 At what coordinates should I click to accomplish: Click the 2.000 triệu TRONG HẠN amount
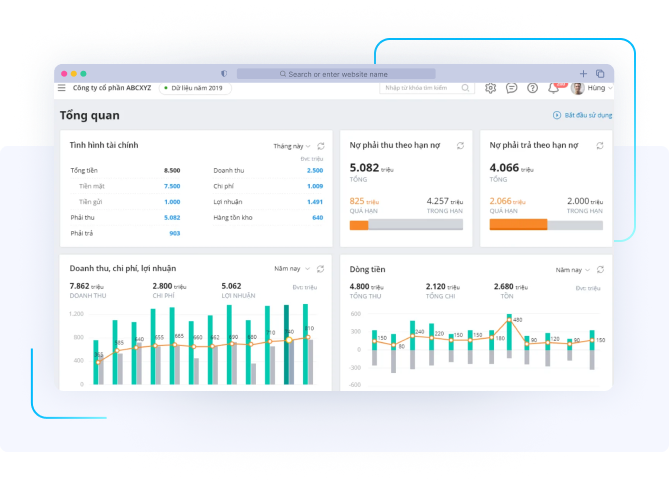coord(585,201)
